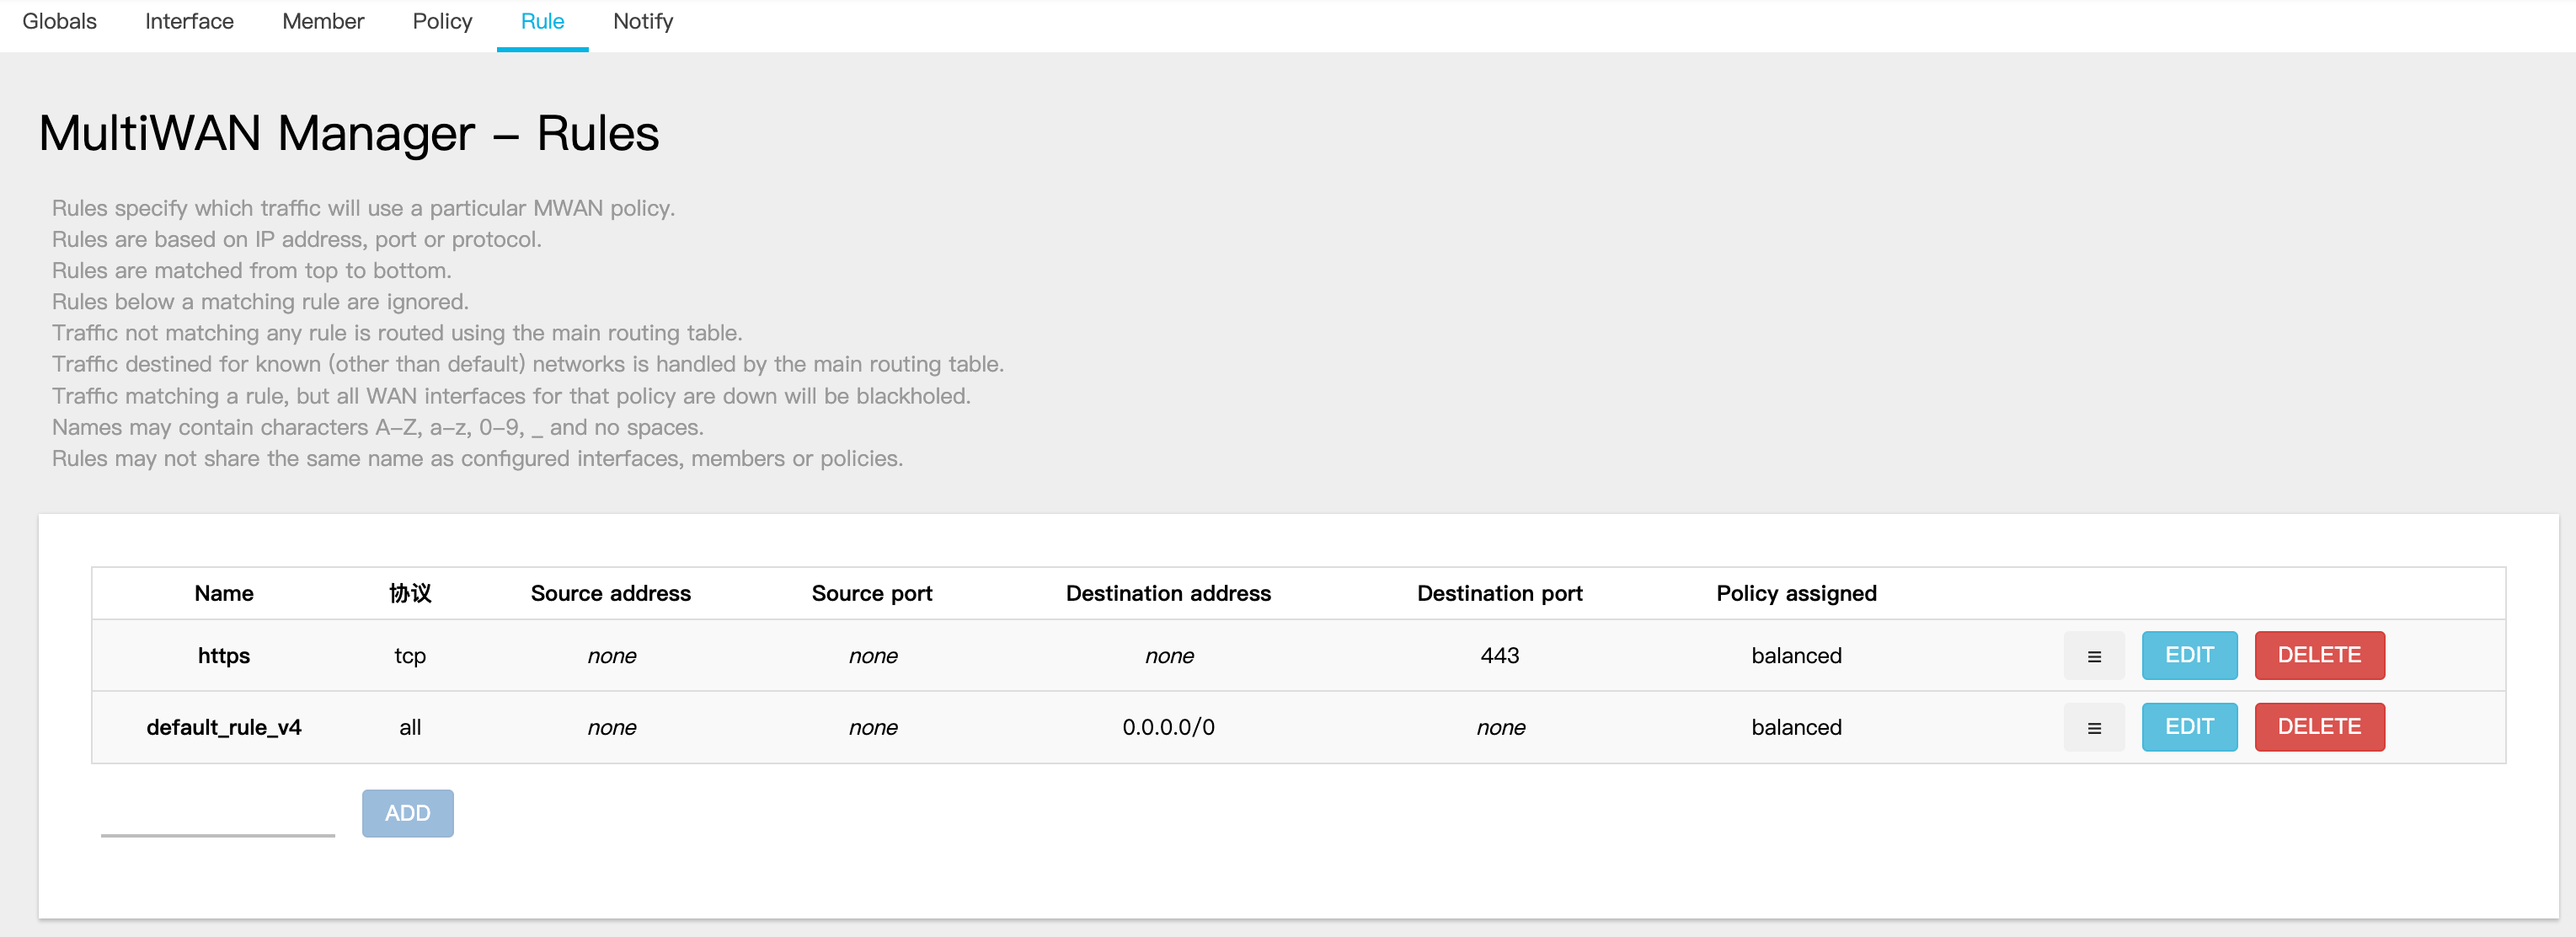Edit the default_rule_v4 rule
The height and width of the screenshot is (937, 2576).
pyautogui.click(x=2188, y=727)
